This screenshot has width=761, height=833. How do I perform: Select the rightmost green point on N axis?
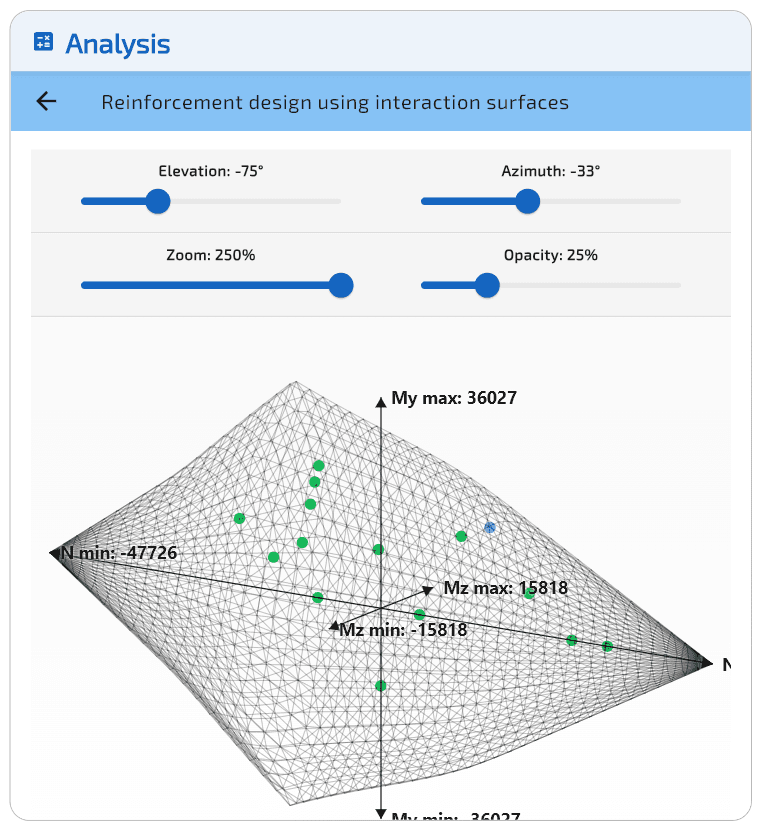pos(607,646)
